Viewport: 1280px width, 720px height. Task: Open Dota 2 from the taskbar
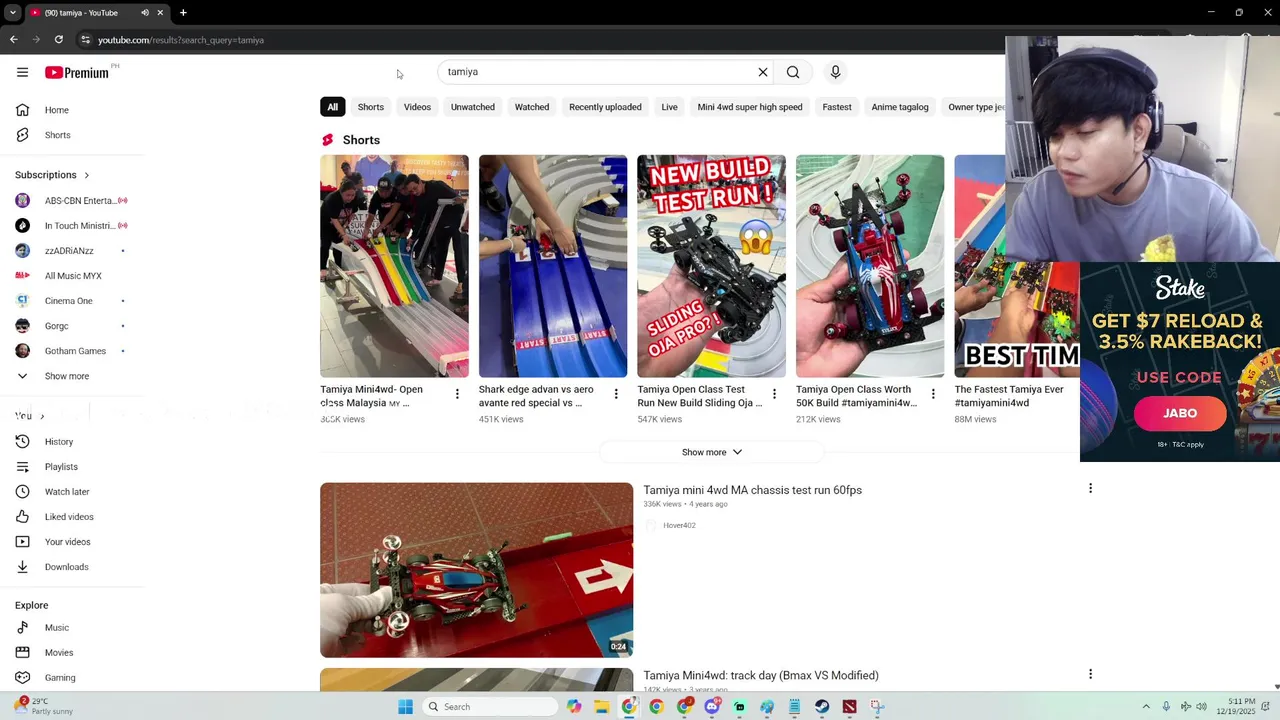point(849,707)
